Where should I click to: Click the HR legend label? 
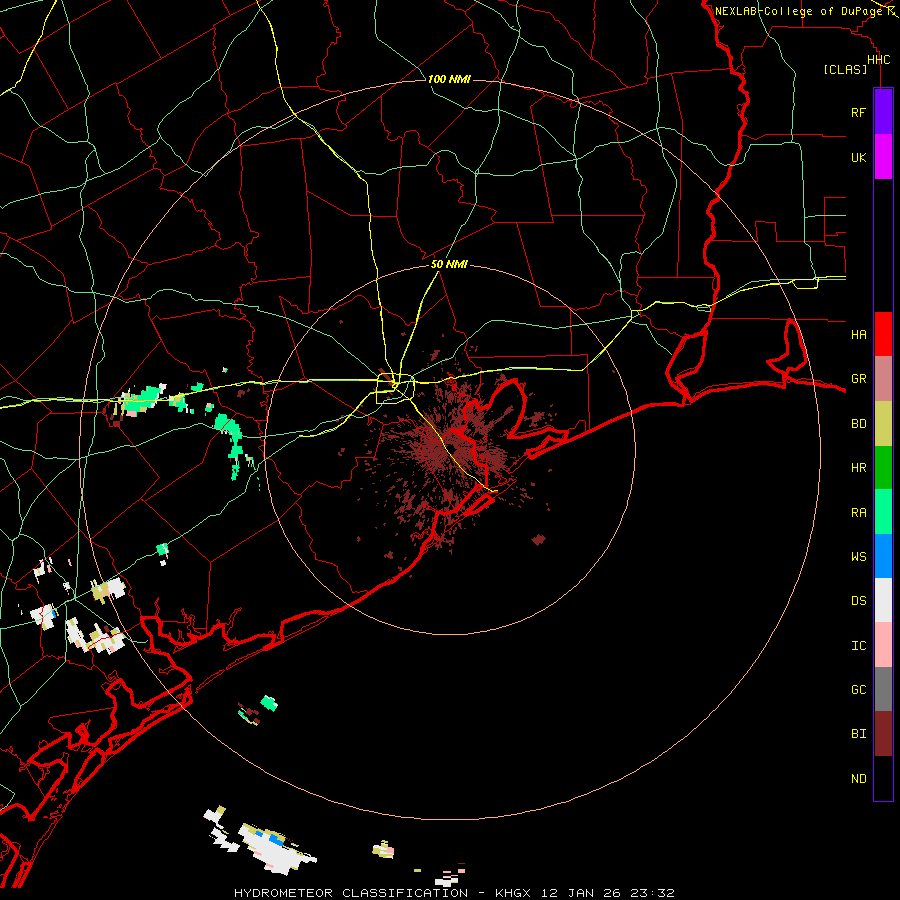[x=858, y=468]
